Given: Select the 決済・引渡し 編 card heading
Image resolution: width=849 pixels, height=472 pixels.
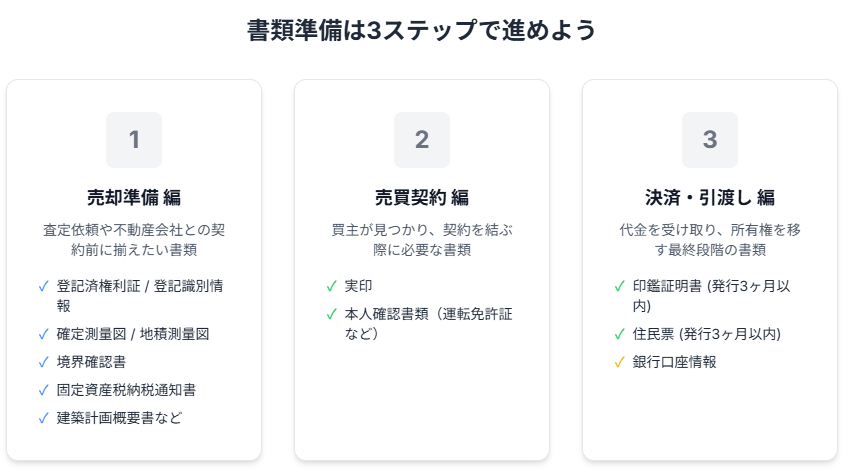Looking at the screenshot, I should pos(710,197).
